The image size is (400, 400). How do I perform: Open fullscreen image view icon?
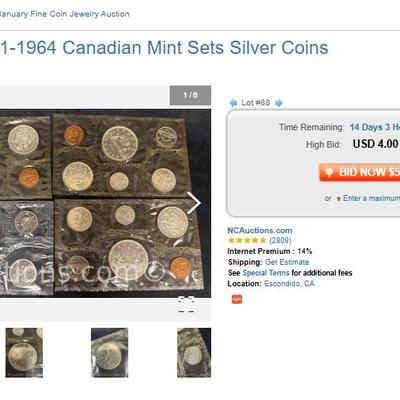click(x=186, y=304)
